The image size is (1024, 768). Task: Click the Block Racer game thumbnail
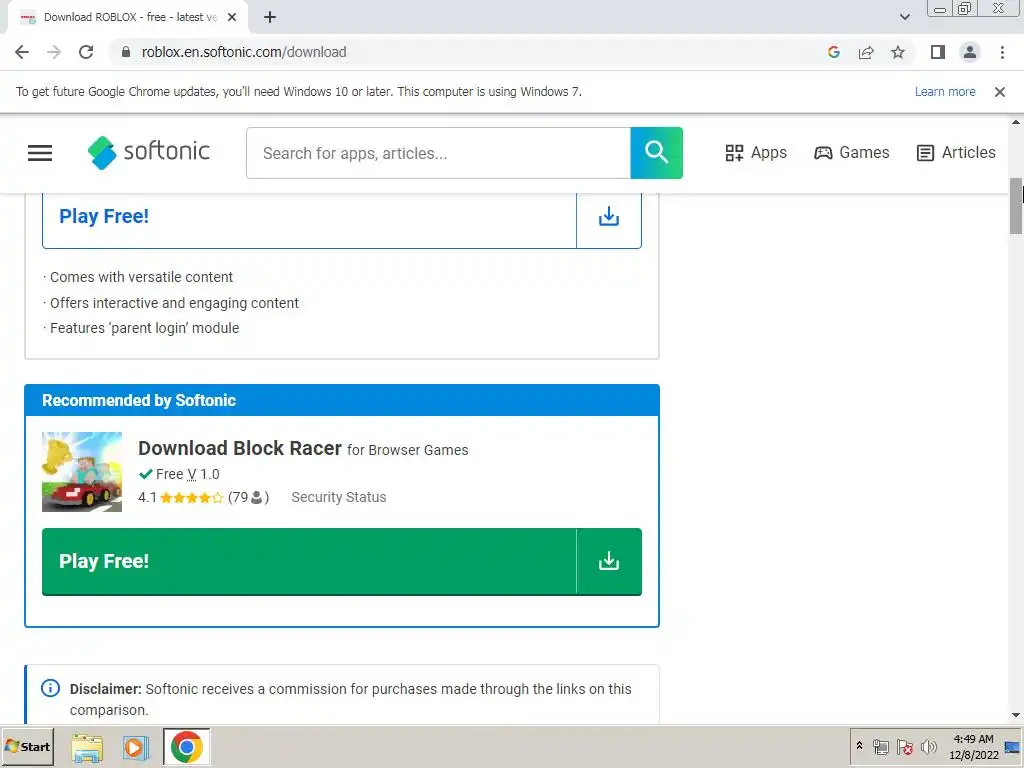click(x=82, y=472)
